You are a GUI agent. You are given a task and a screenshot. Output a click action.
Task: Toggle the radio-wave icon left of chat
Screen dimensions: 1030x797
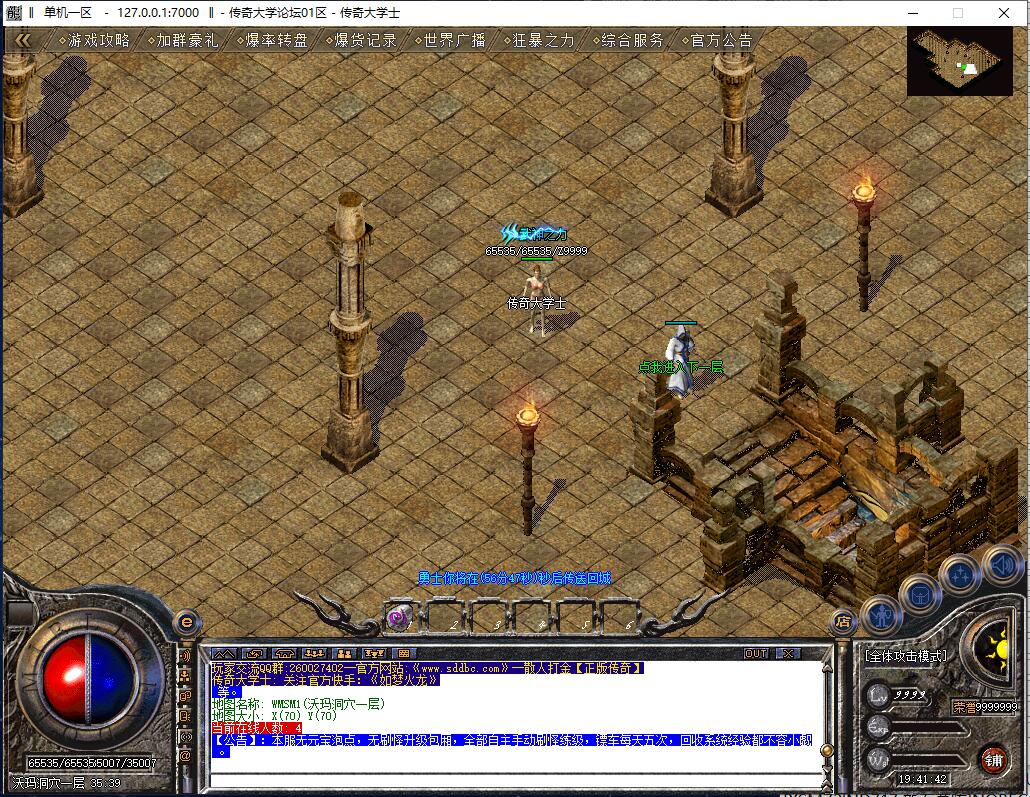[186, 737]
